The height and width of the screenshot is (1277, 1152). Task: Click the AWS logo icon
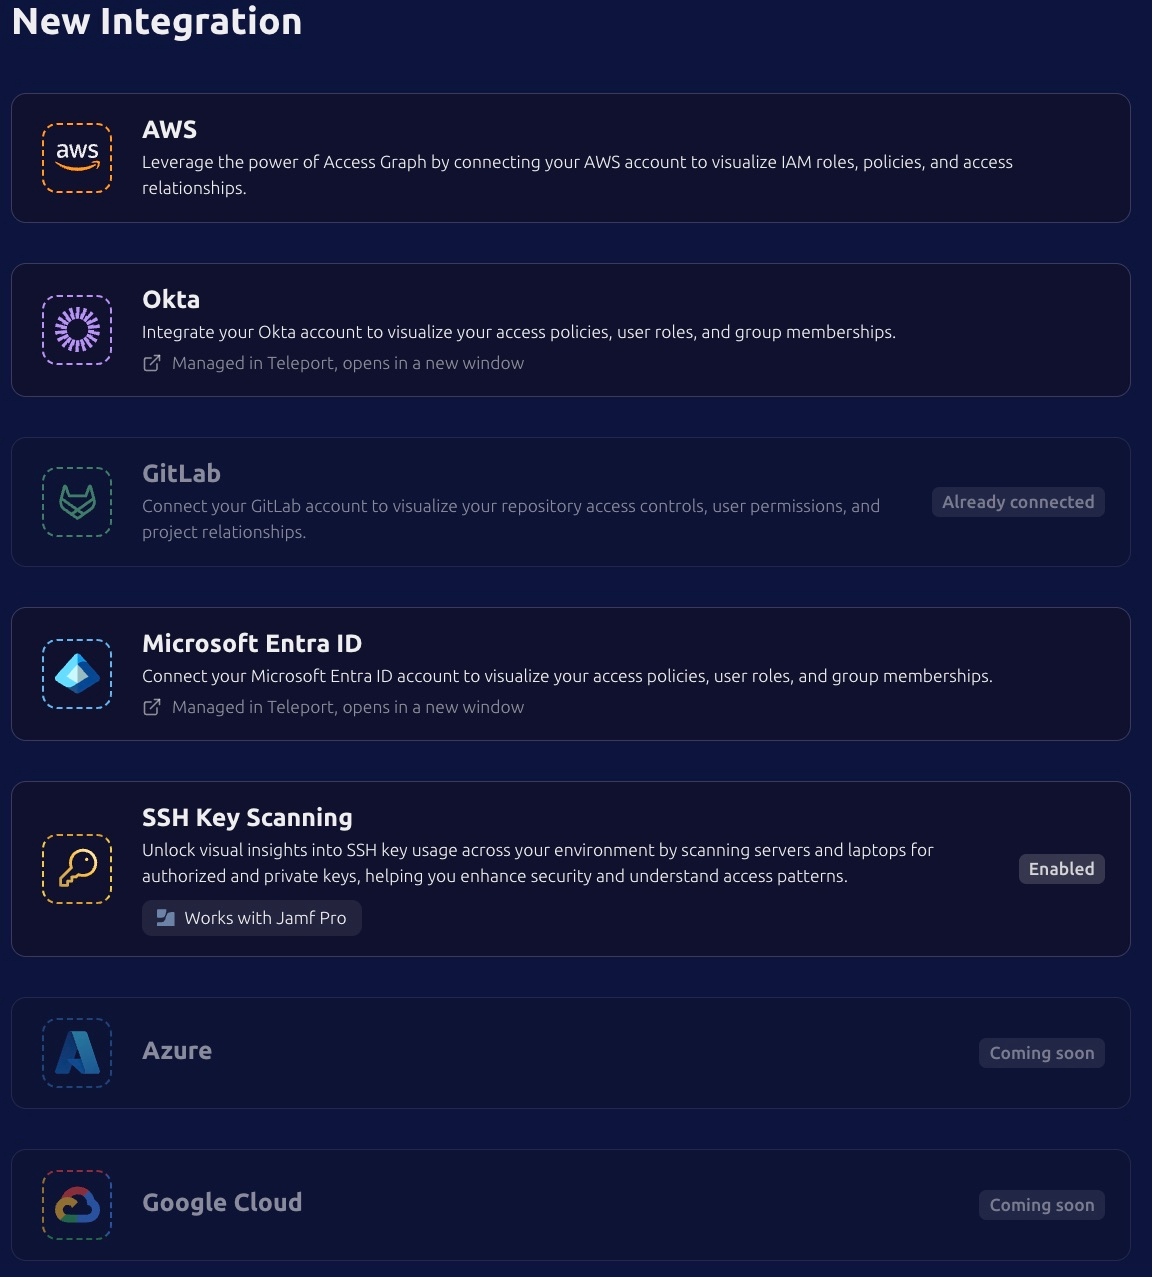click(76, 157)
